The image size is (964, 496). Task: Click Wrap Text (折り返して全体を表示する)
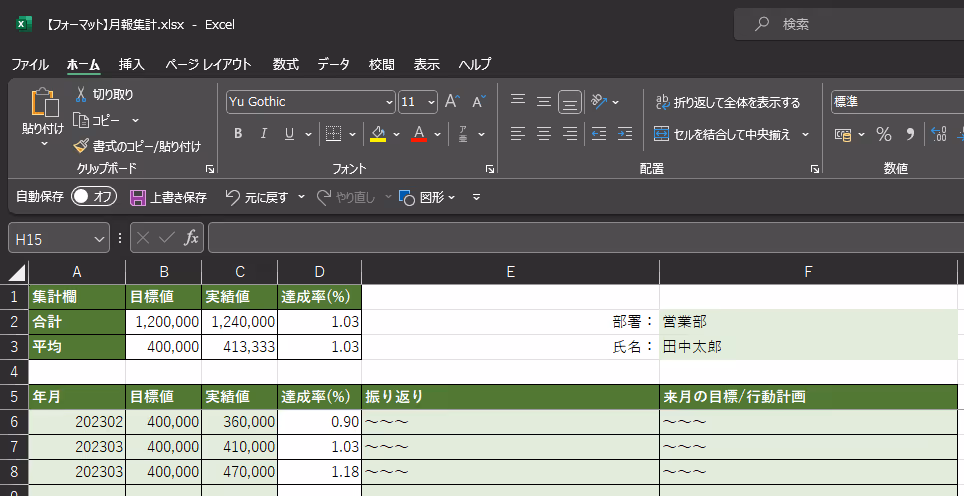pos(729,103)
